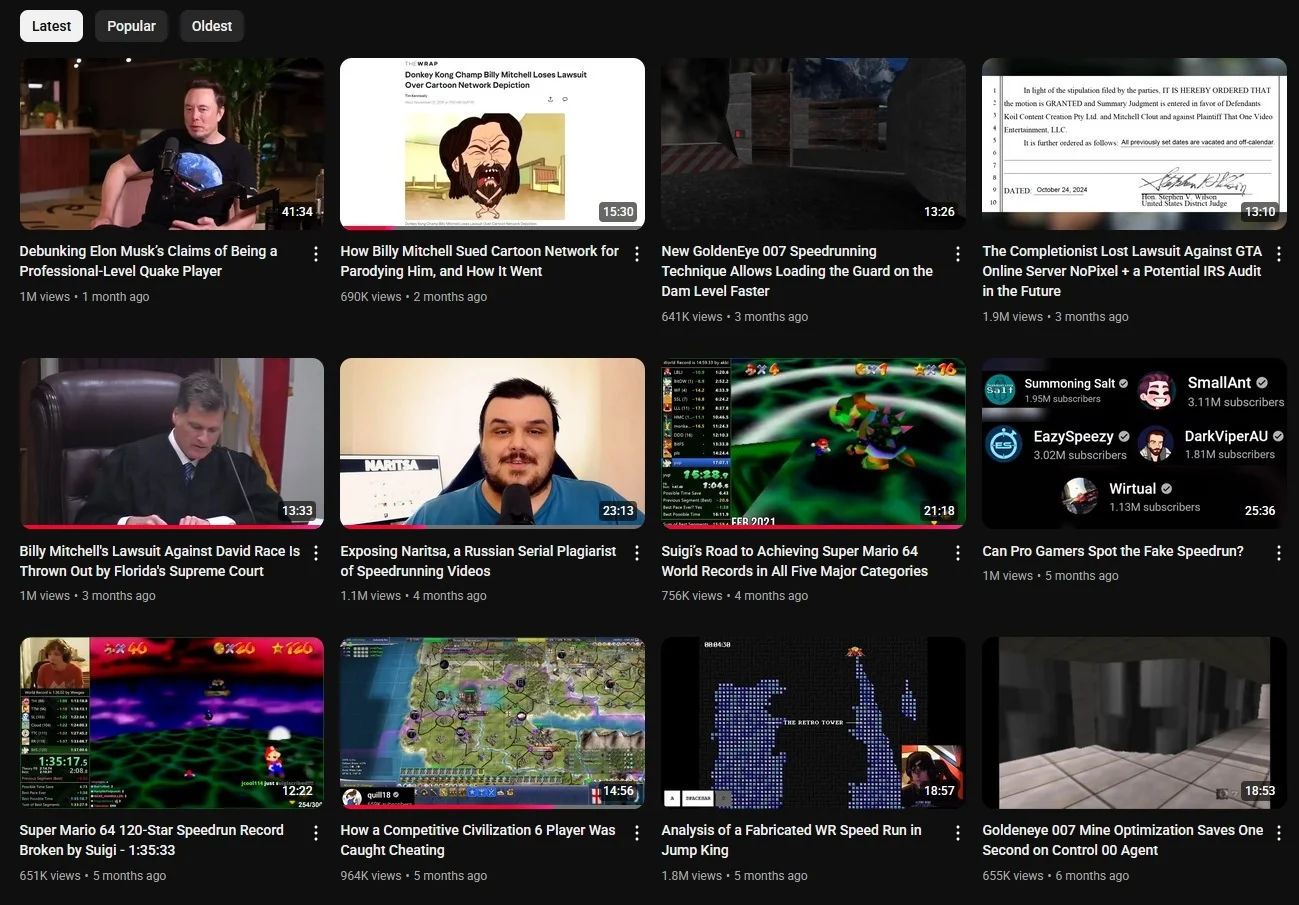Play the Goldeneye Control thumbnail, 18:53
The width and height of the screenshot is (1299, 905).
1134,723
